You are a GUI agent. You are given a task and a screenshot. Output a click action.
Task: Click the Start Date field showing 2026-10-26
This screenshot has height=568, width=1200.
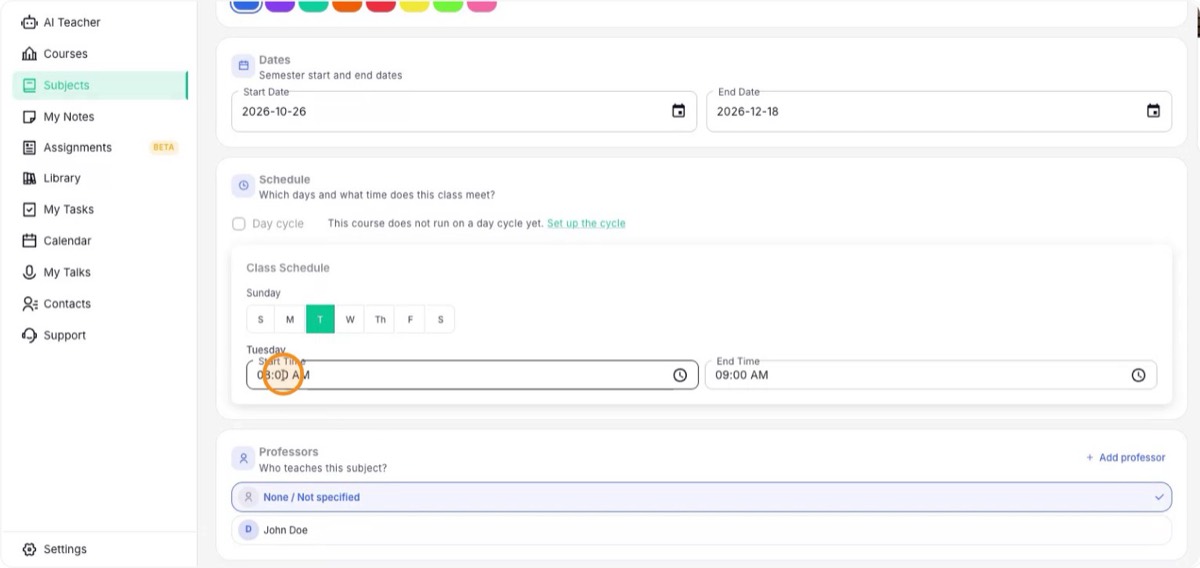(x=464, y=111)
